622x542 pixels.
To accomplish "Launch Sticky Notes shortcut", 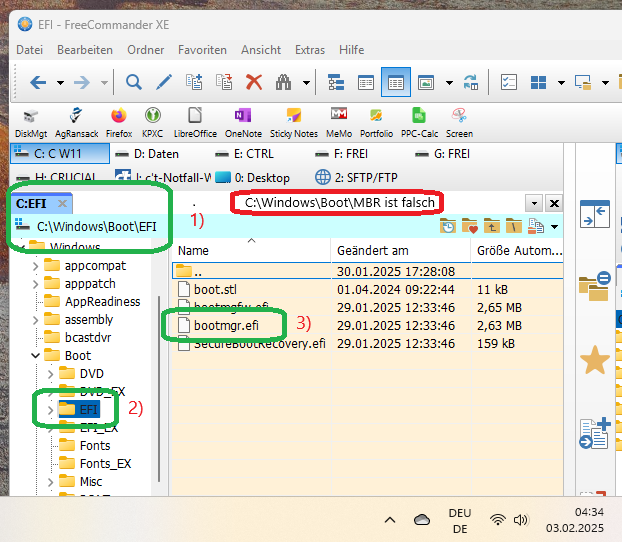I will pyautogui.click(x=294, y=123).
